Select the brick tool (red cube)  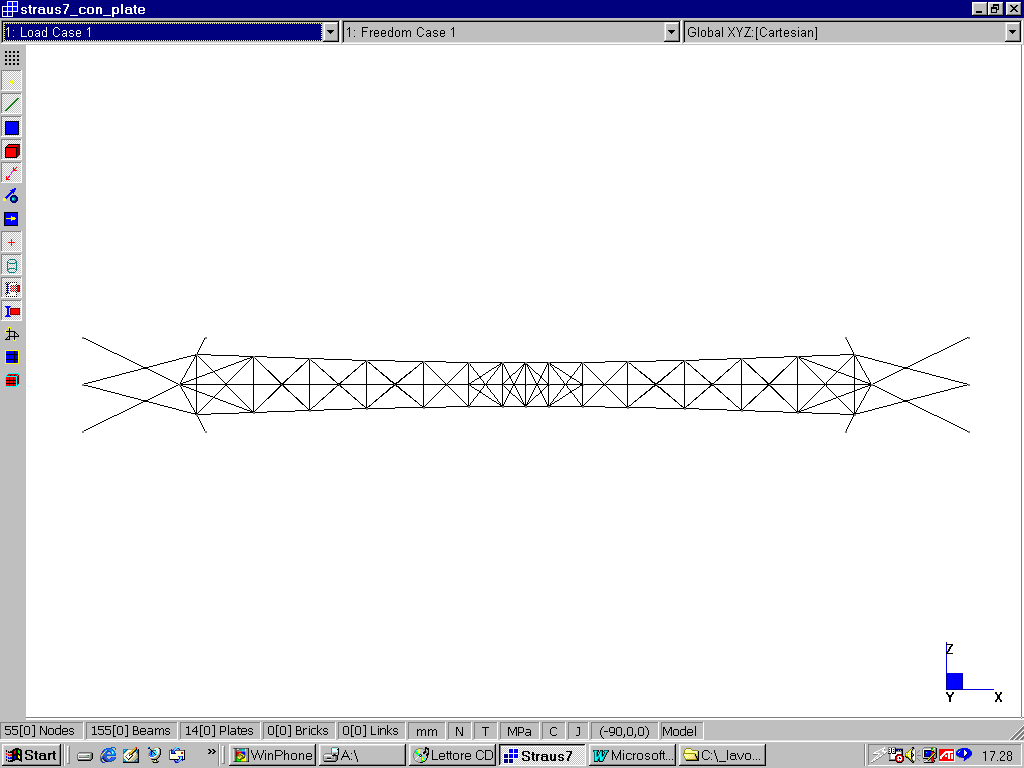(12, 151)
